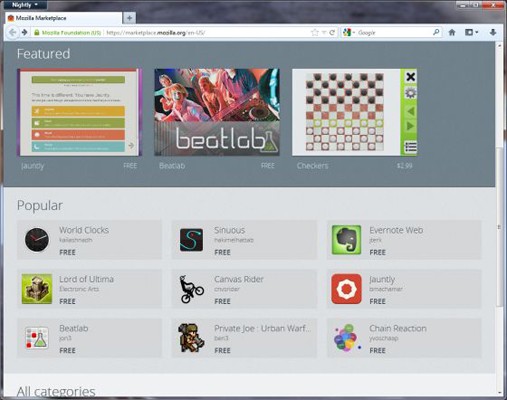This screenshot has width=507, height=400.
Task: Expand the Nightly application menu
Action: (x=25, y=5)
